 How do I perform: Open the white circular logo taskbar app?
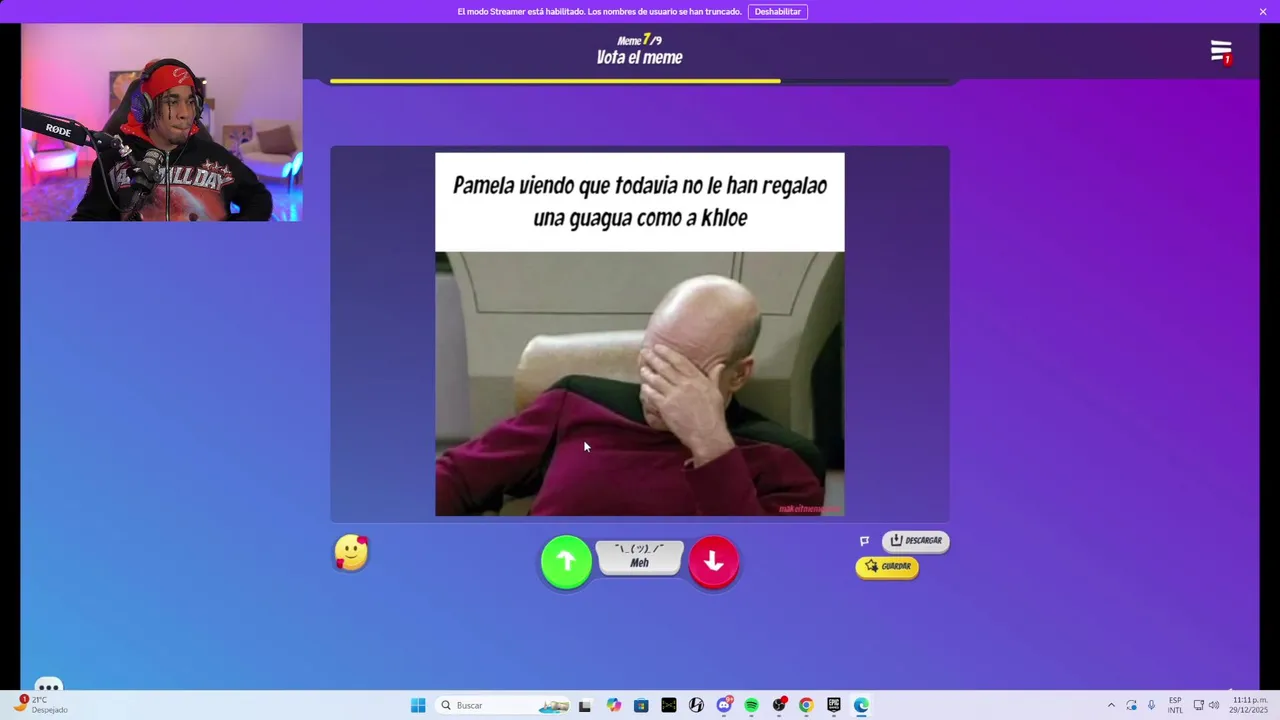pyautogui.click(x=696, y=705)
